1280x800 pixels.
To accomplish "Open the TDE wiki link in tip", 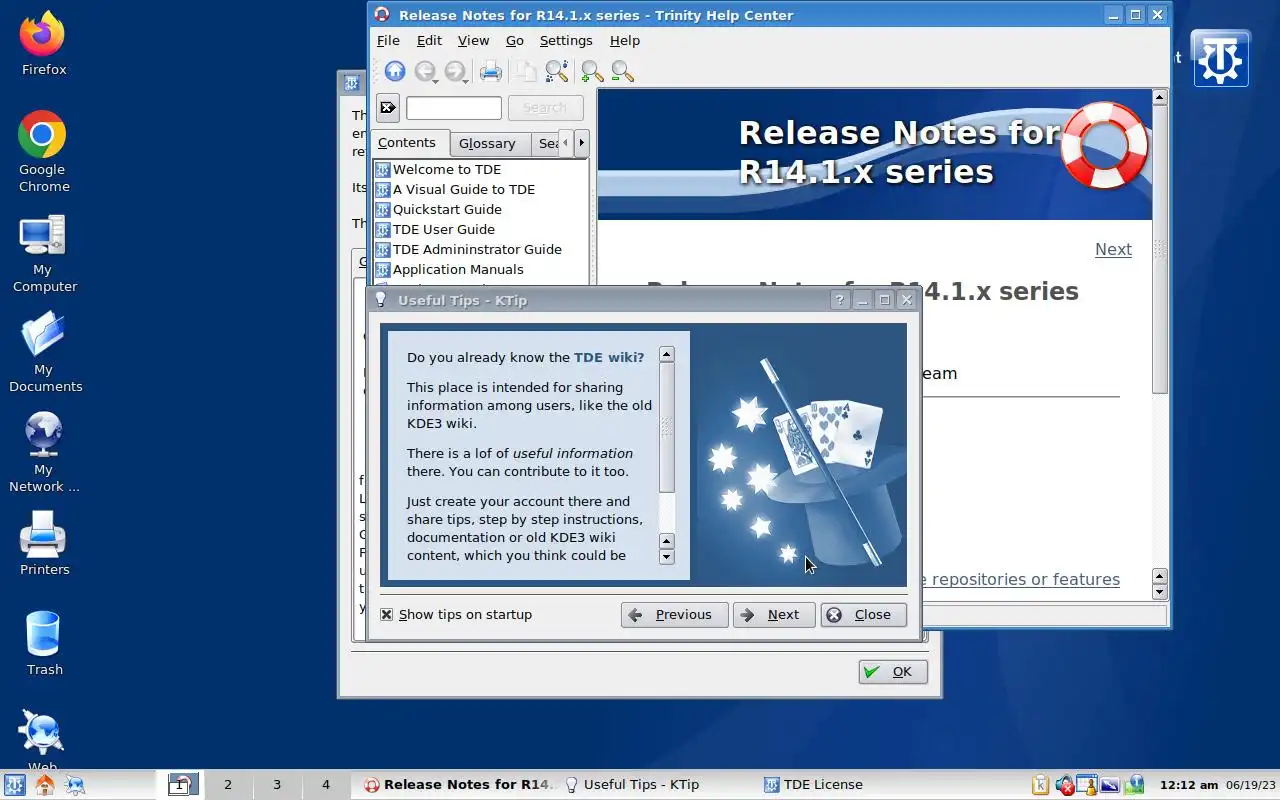I will click(609, 357).
